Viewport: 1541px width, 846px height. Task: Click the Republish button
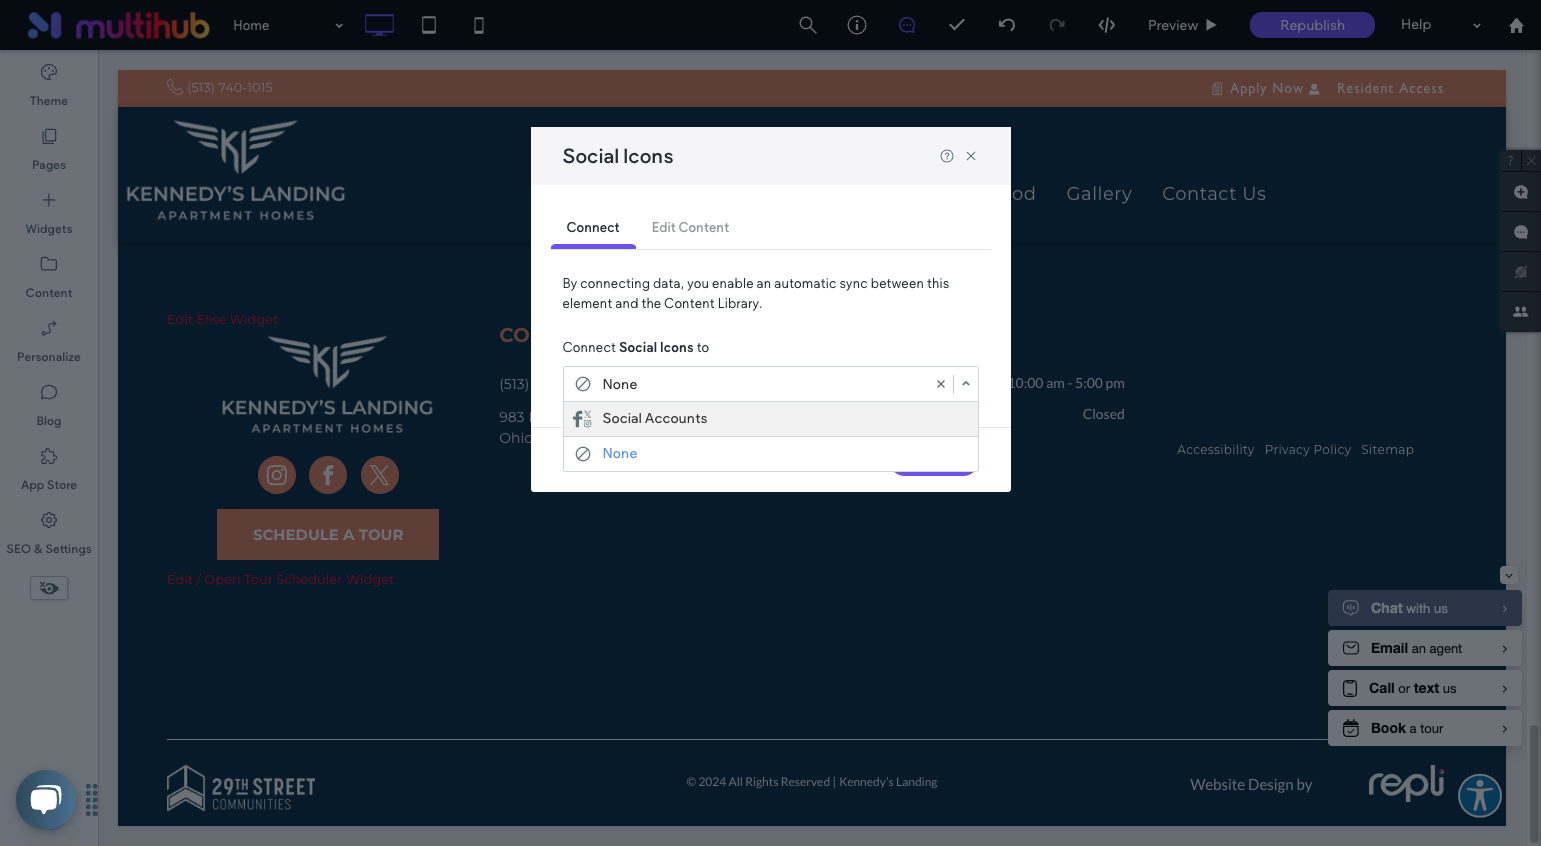pos(1312,25)
